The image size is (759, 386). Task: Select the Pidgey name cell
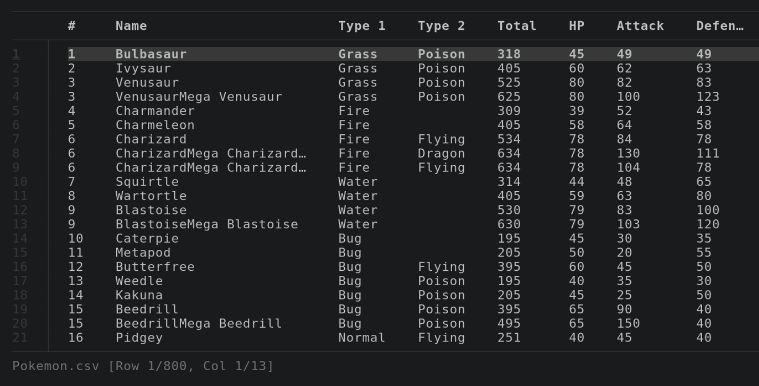[139, 338]
